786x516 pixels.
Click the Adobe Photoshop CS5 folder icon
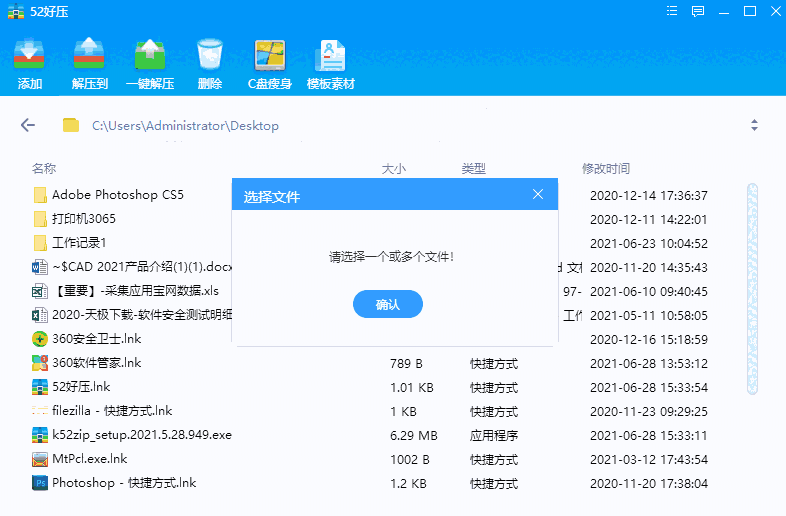pyautogui.click(x=40, y=195)
